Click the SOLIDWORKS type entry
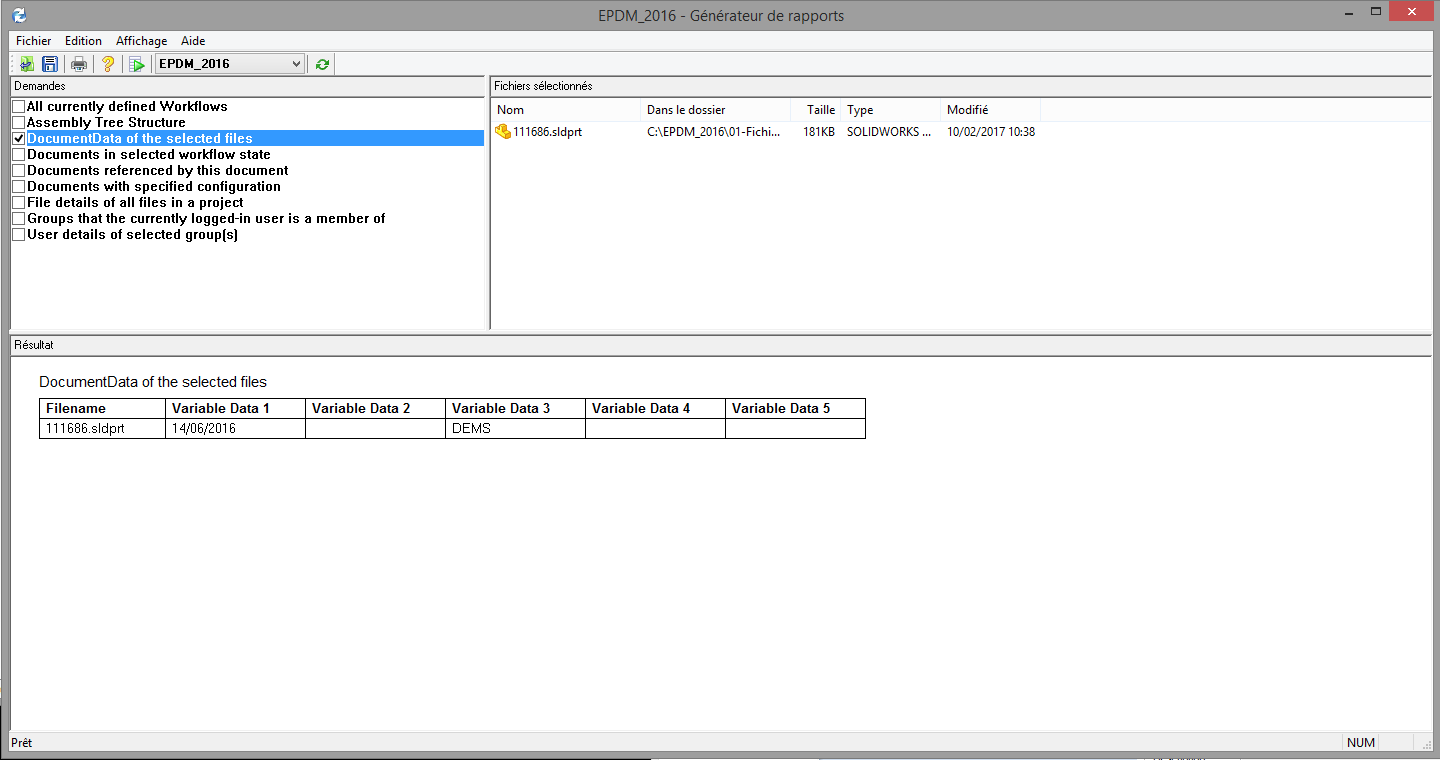Viewport: 1440px width, 760px height. tap(889, 132)
